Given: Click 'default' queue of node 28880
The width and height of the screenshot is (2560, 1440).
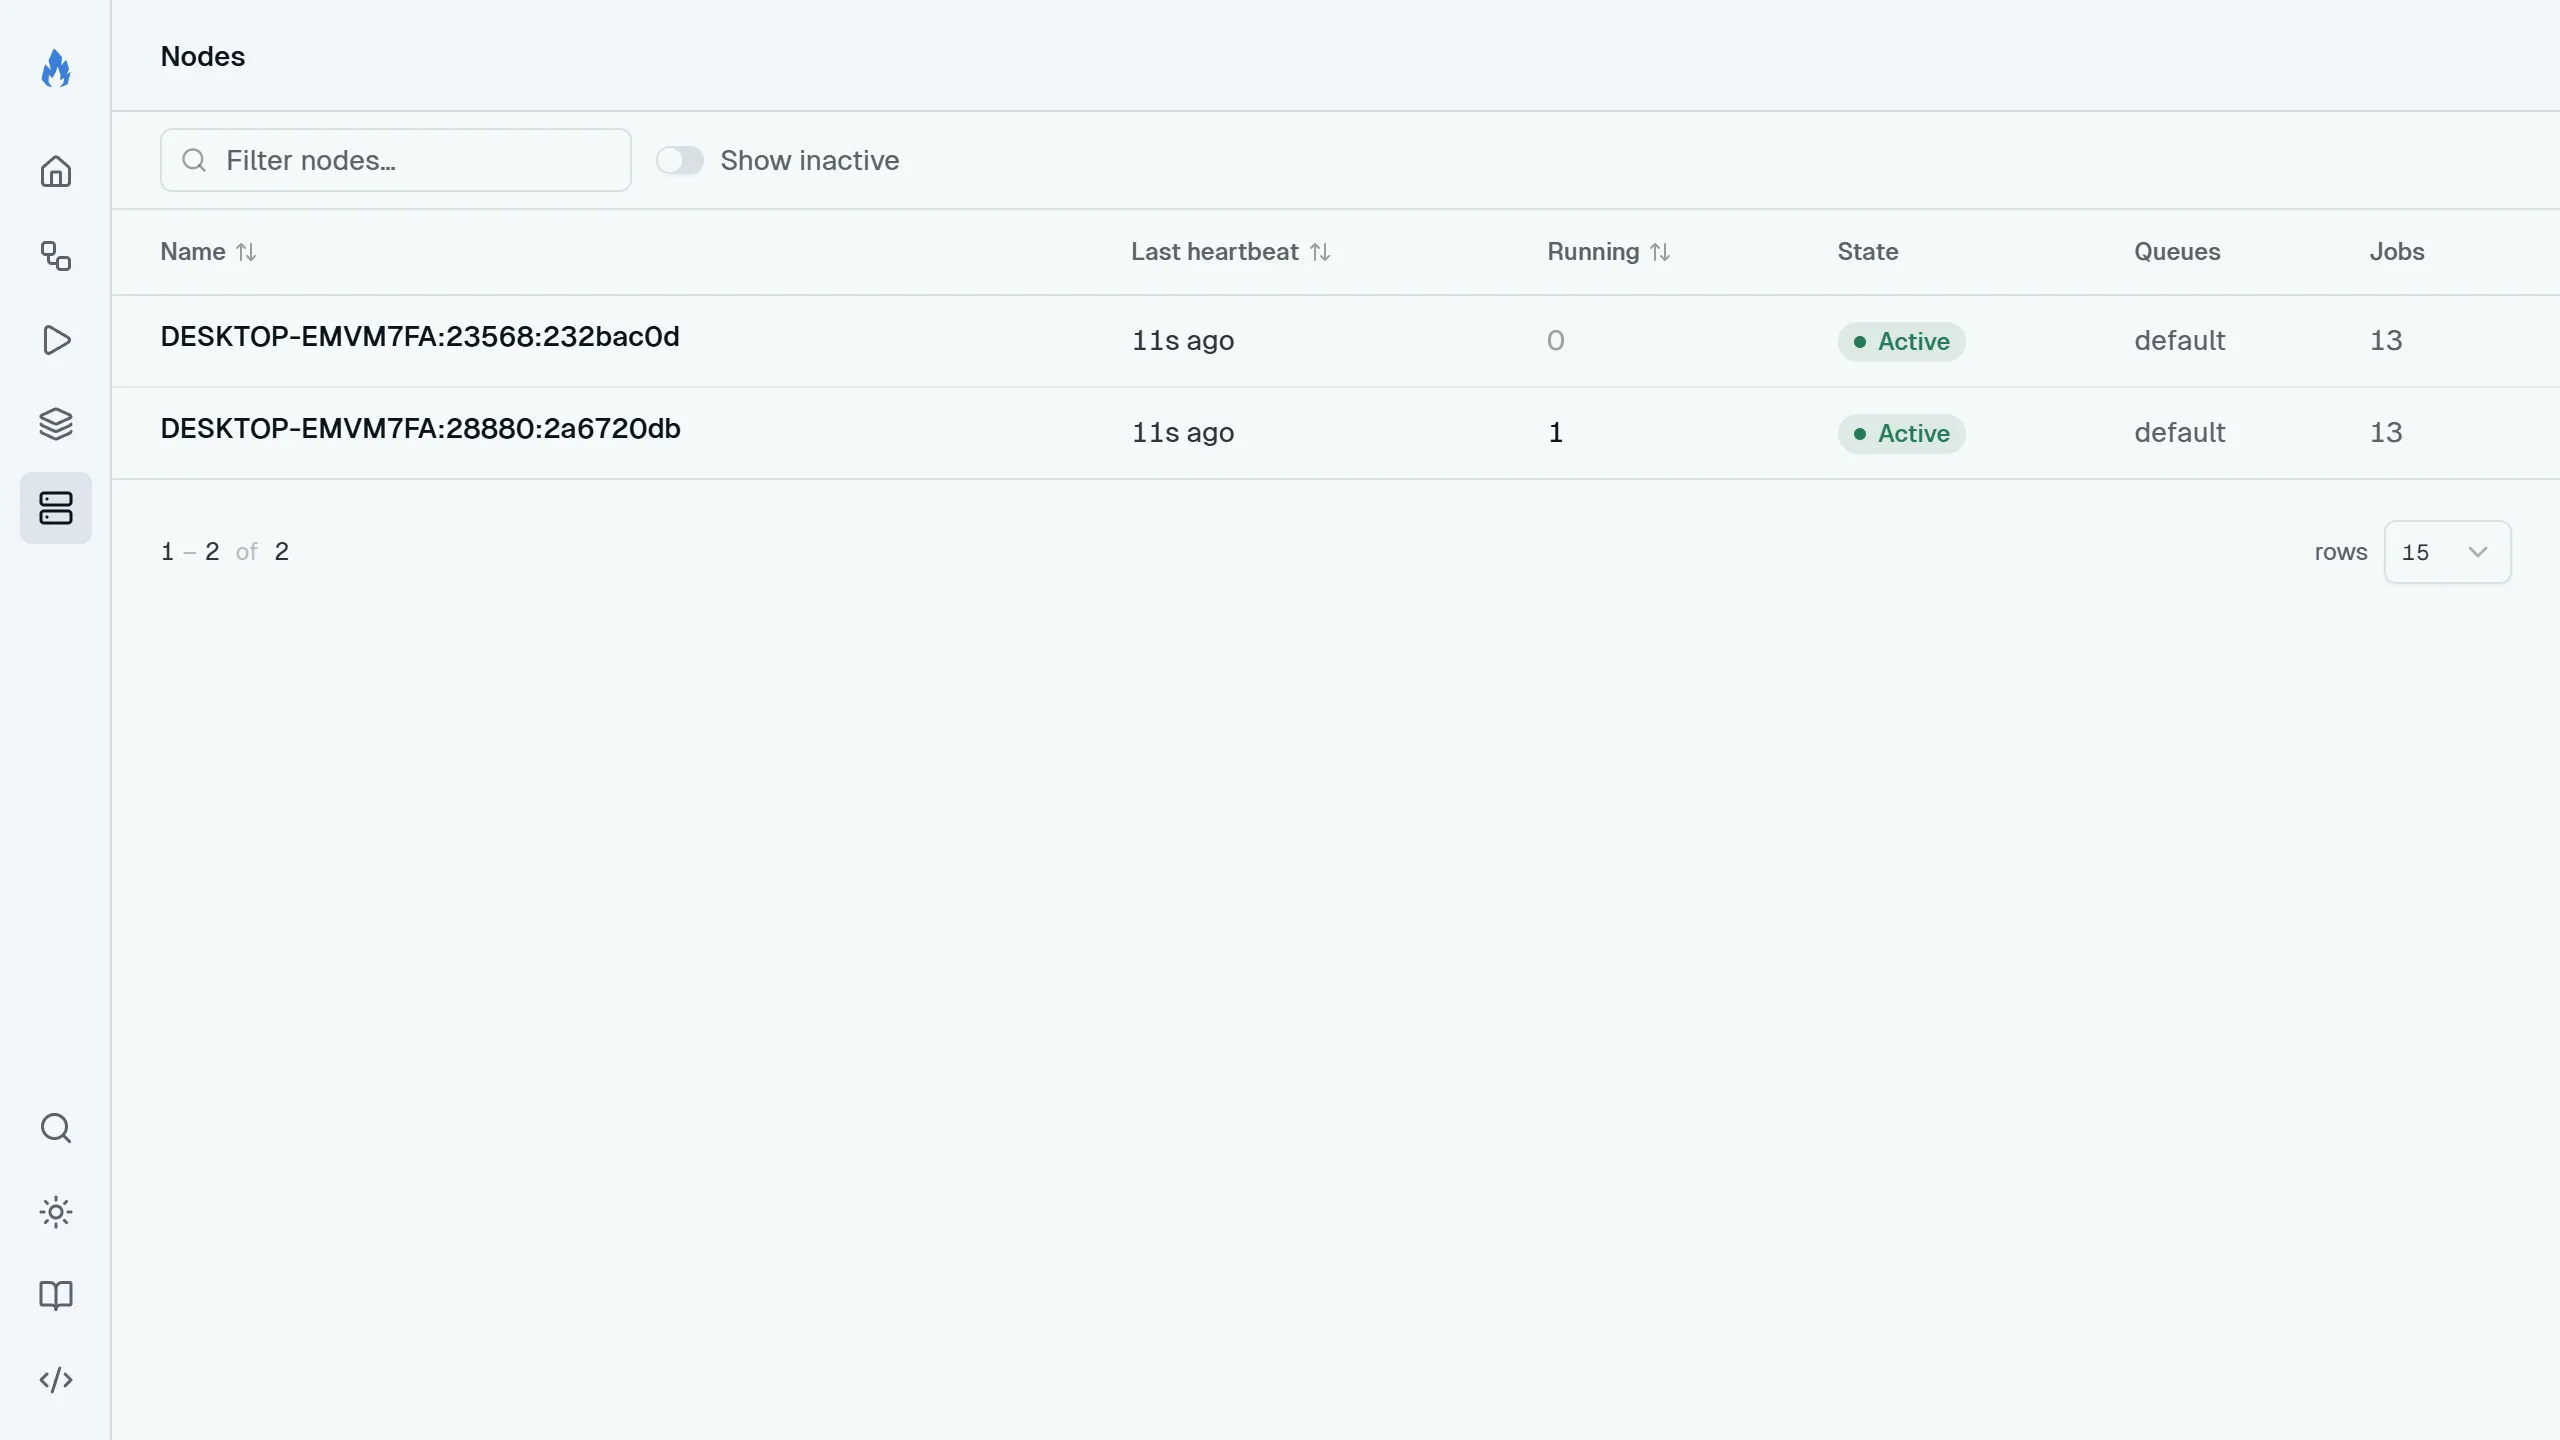Looking at the screenshot, I should 2180,433.
